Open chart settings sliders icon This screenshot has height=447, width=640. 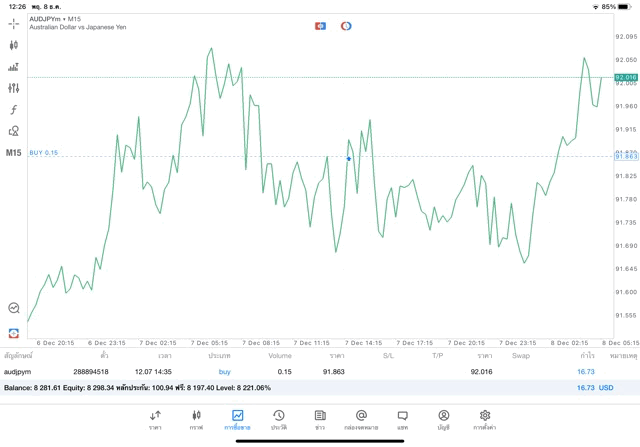[13, 88]
